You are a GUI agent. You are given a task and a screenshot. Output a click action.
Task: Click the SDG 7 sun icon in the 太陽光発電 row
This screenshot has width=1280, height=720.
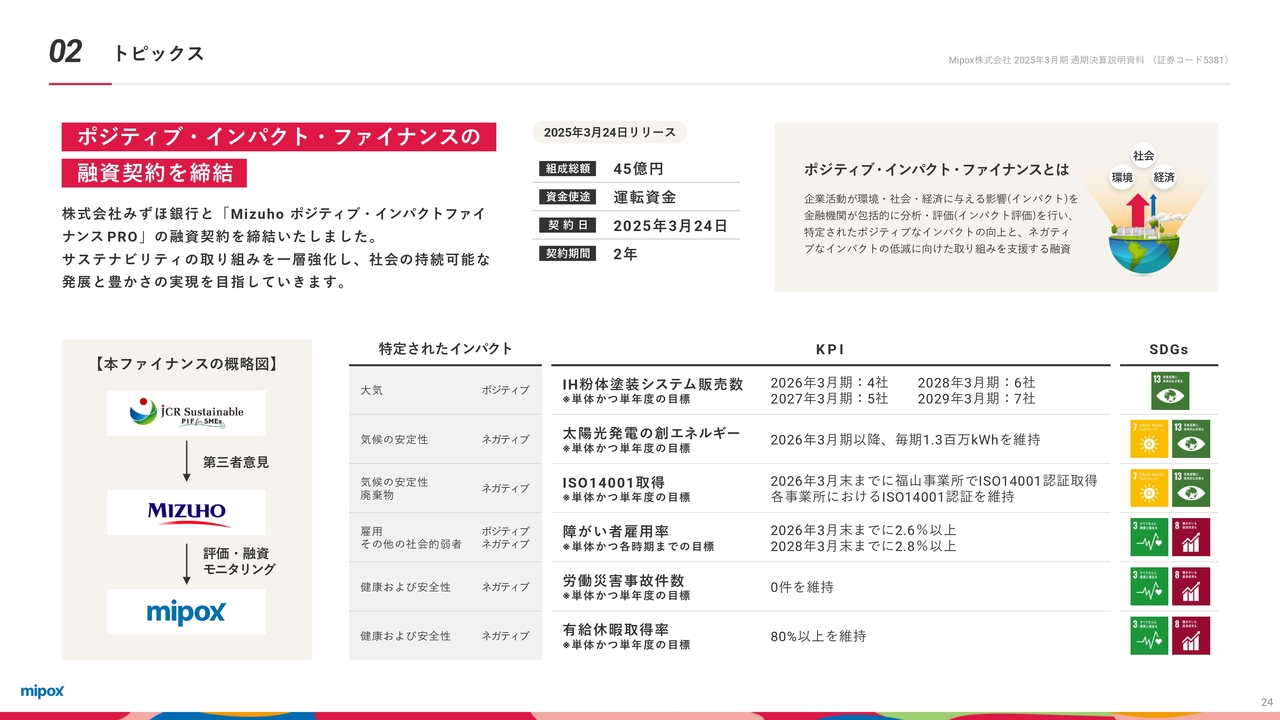click(x=1150, y=439)
